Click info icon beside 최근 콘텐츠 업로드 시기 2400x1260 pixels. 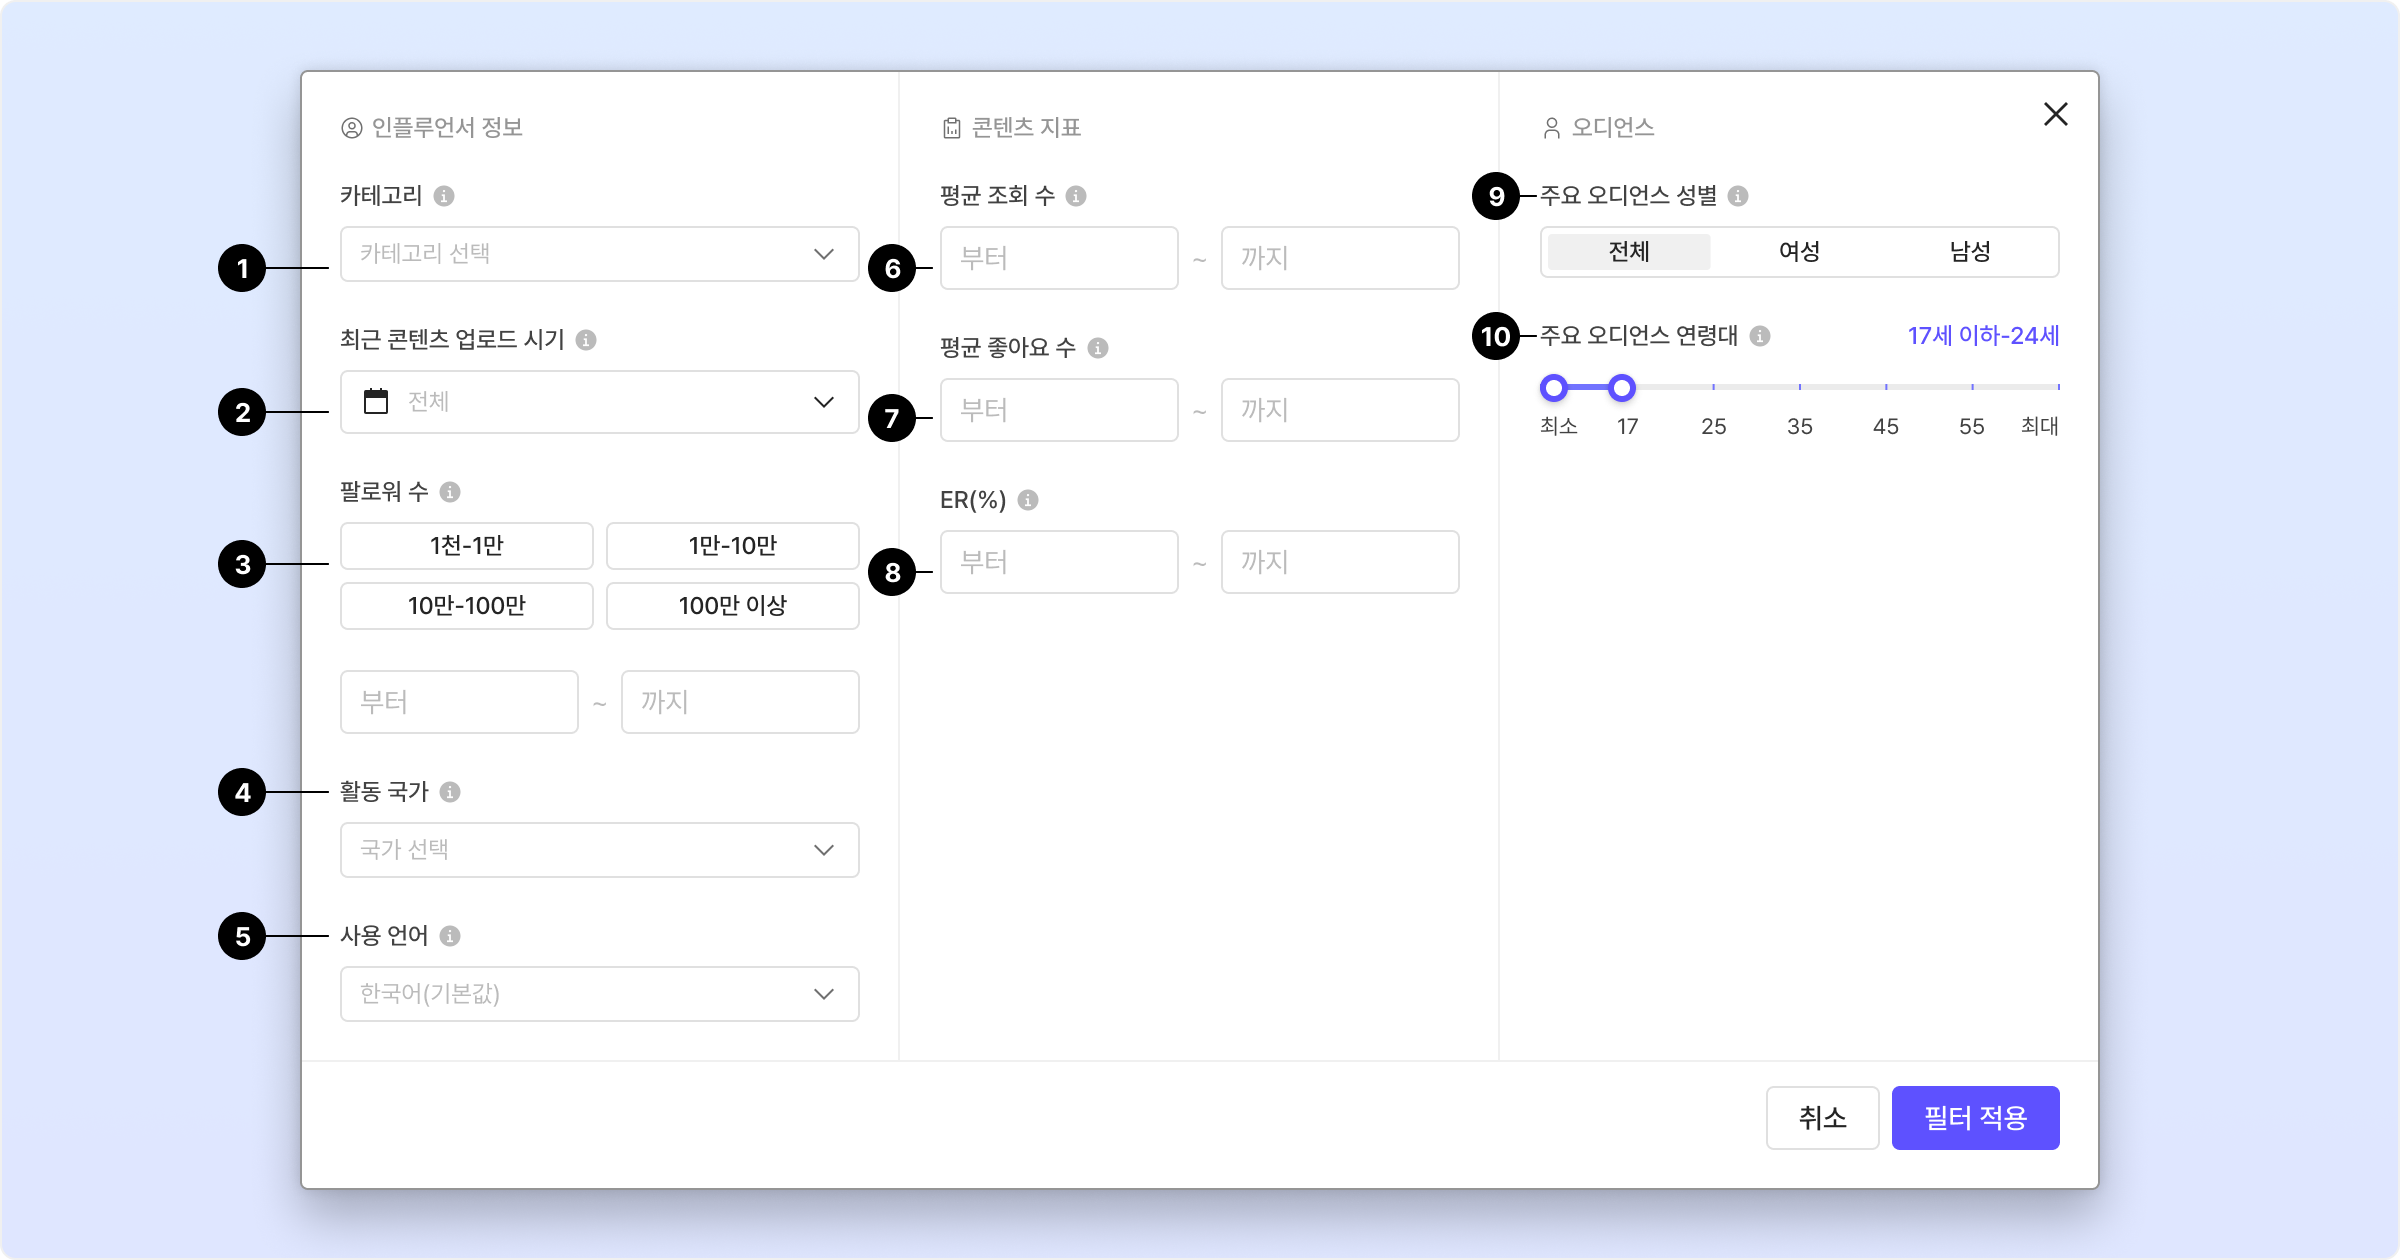click(586, 340)
